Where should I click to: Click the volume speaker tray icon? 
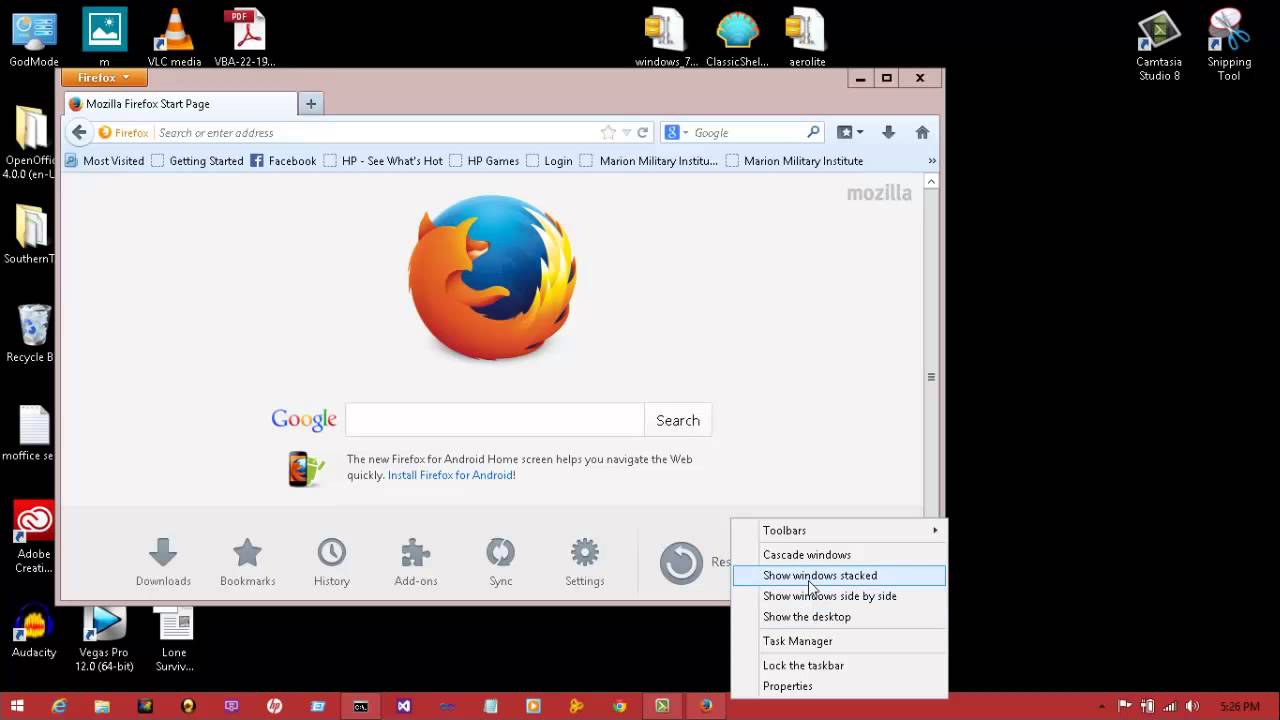click(x=1192, y=706)
